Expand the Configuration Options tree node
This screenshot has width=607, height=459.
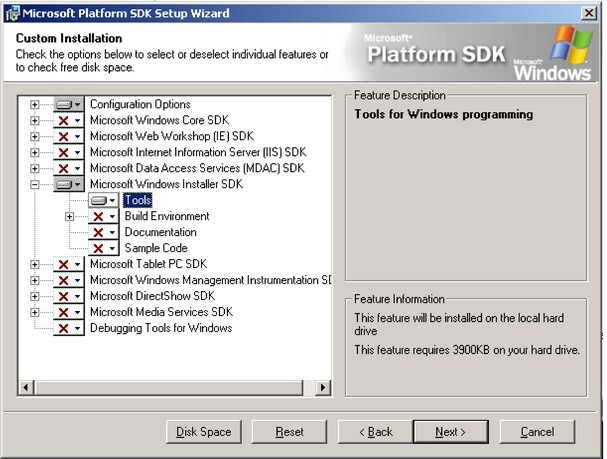34,104
